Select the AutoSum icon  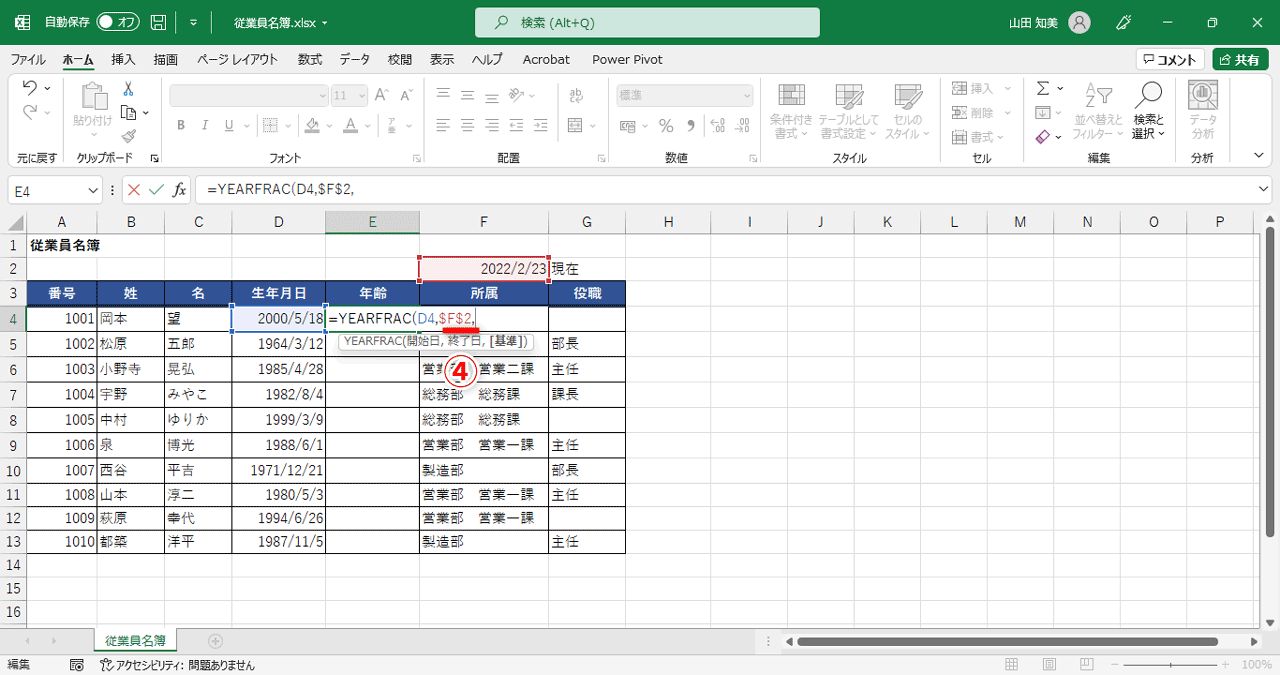(1043, 88)
